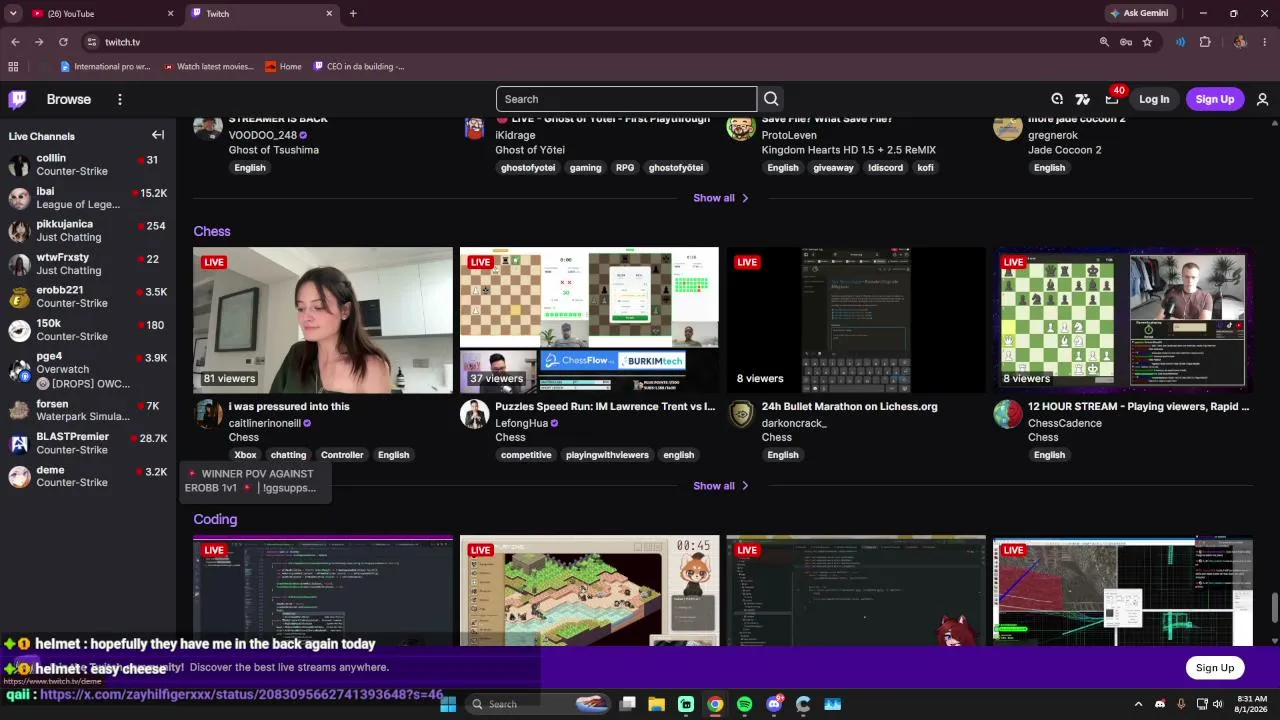Open the user account avatar menu
Viewport: 1280px width, 720px height.
tap(1262, 99)
